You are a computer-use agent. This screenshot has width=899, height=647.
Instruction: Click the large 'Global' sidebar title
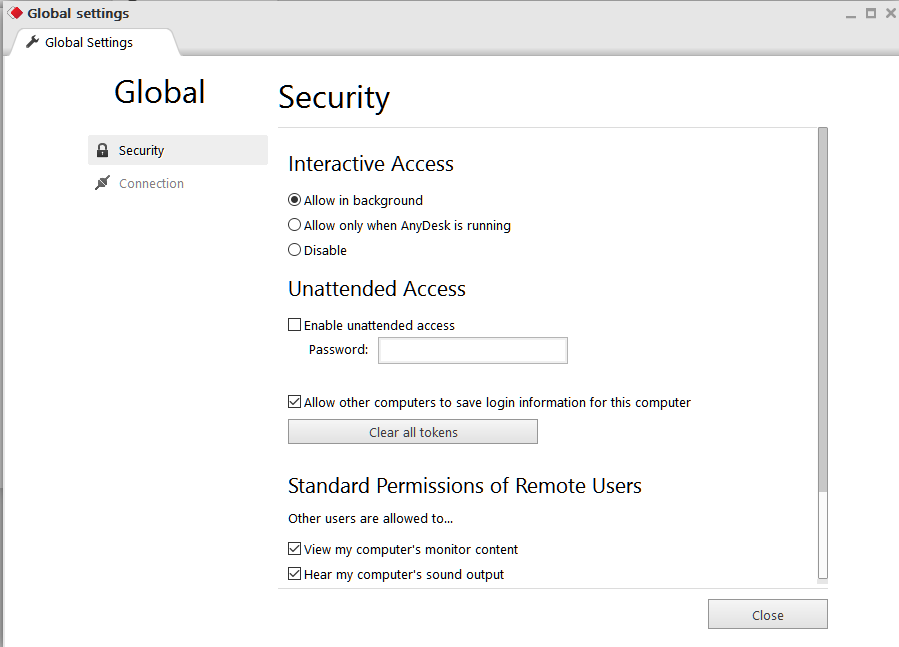[x=159, y=92]
